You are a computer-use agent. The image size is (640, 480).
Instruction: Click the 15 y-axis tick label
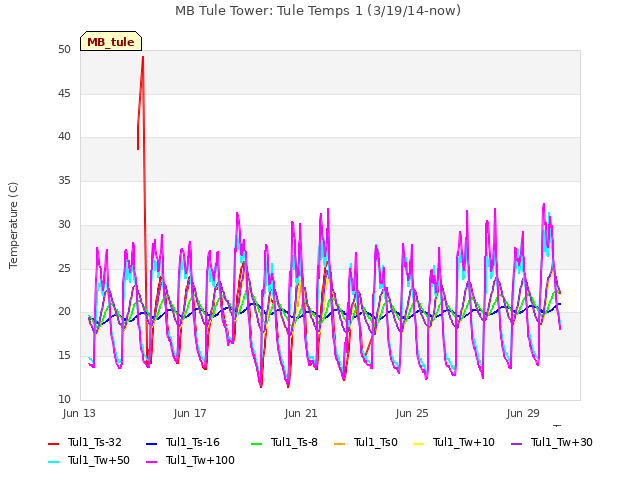pos(64,356)
